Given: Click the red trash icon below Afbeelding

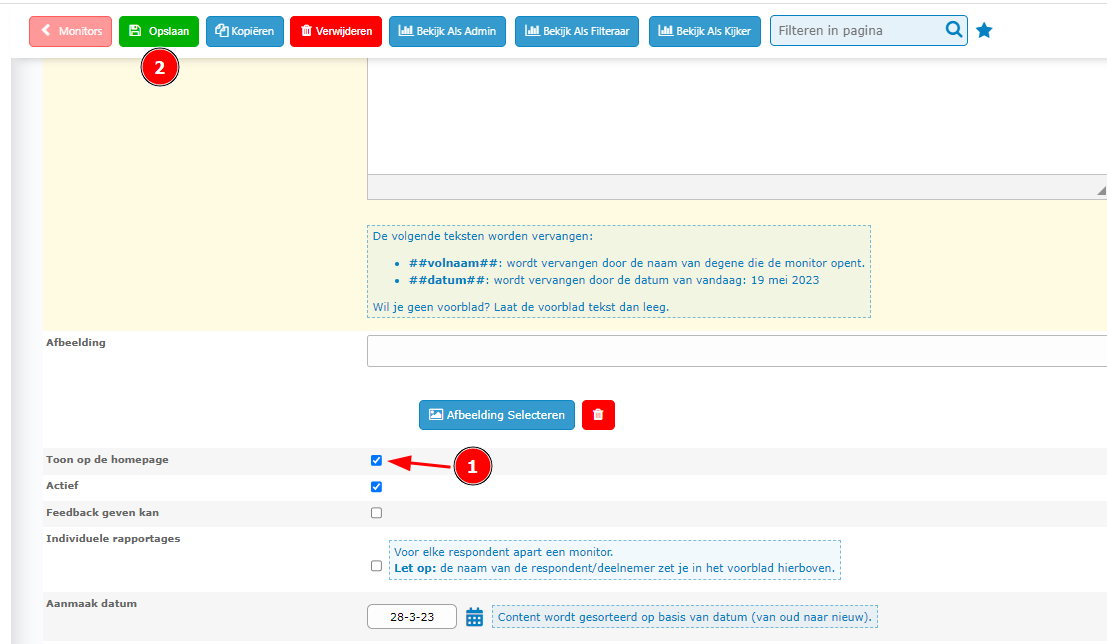Looking at the screenshot, I should click(x=598, y=415).
